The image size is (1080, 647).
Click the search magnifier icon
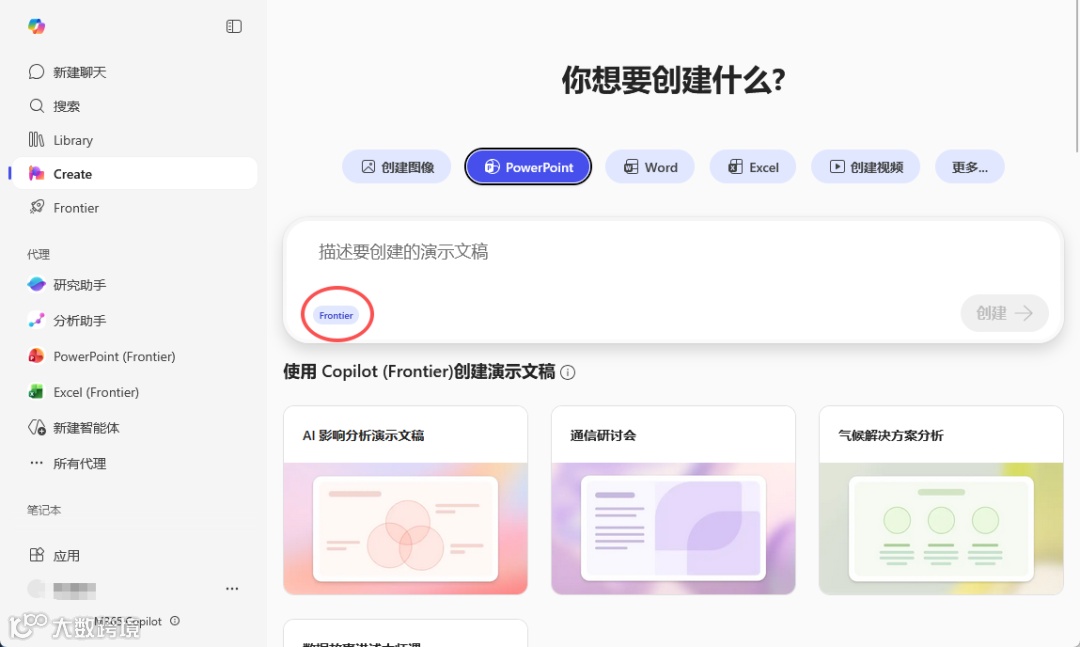pyautogui.click(x=37, y=105)
